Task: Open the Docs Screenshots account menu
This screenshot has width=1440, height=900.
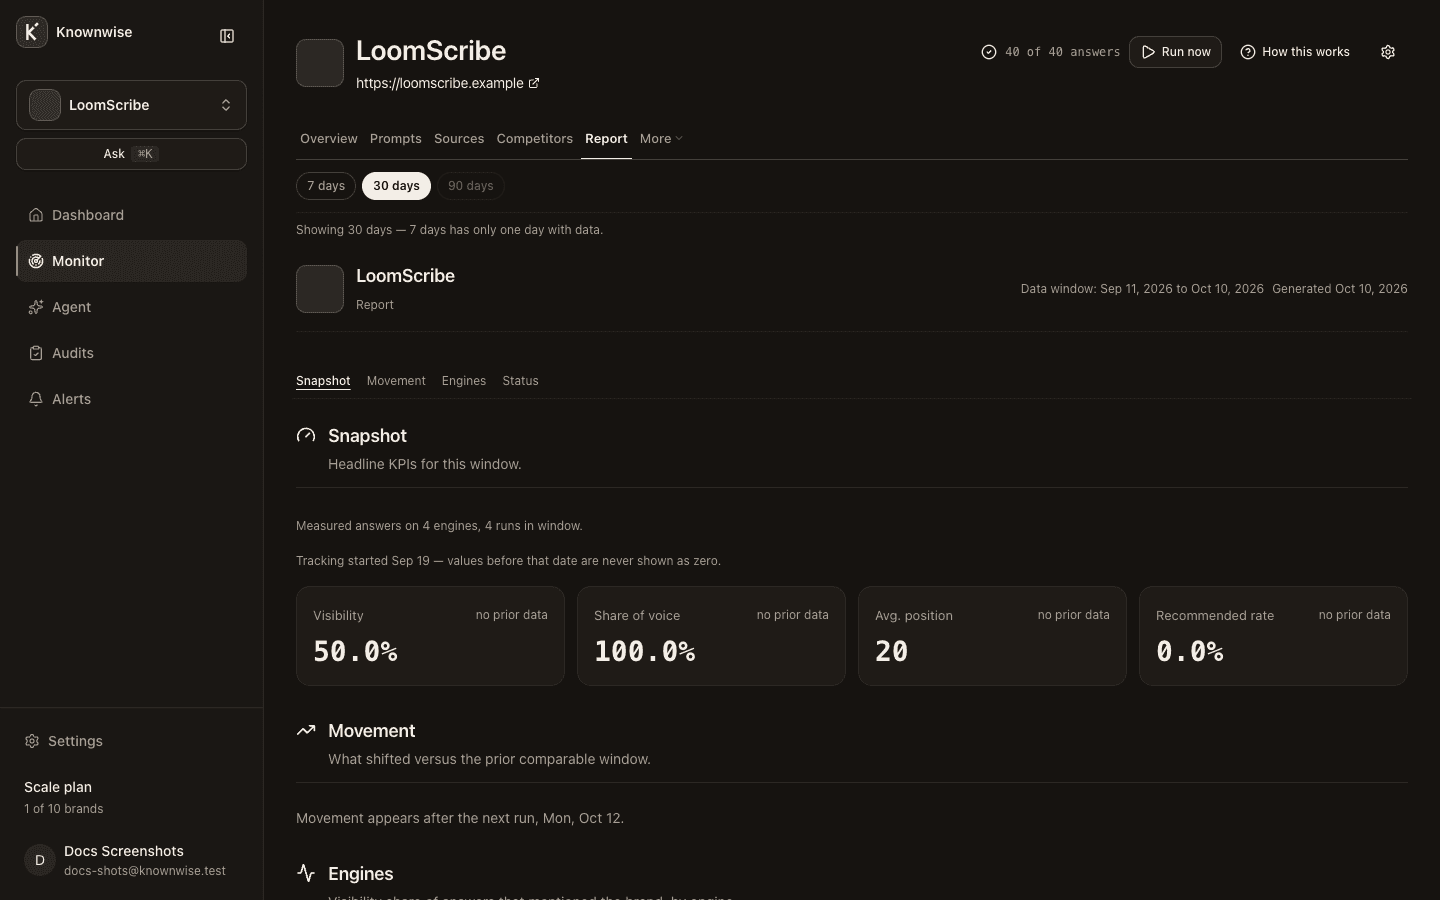Action: tap(131, 860)
